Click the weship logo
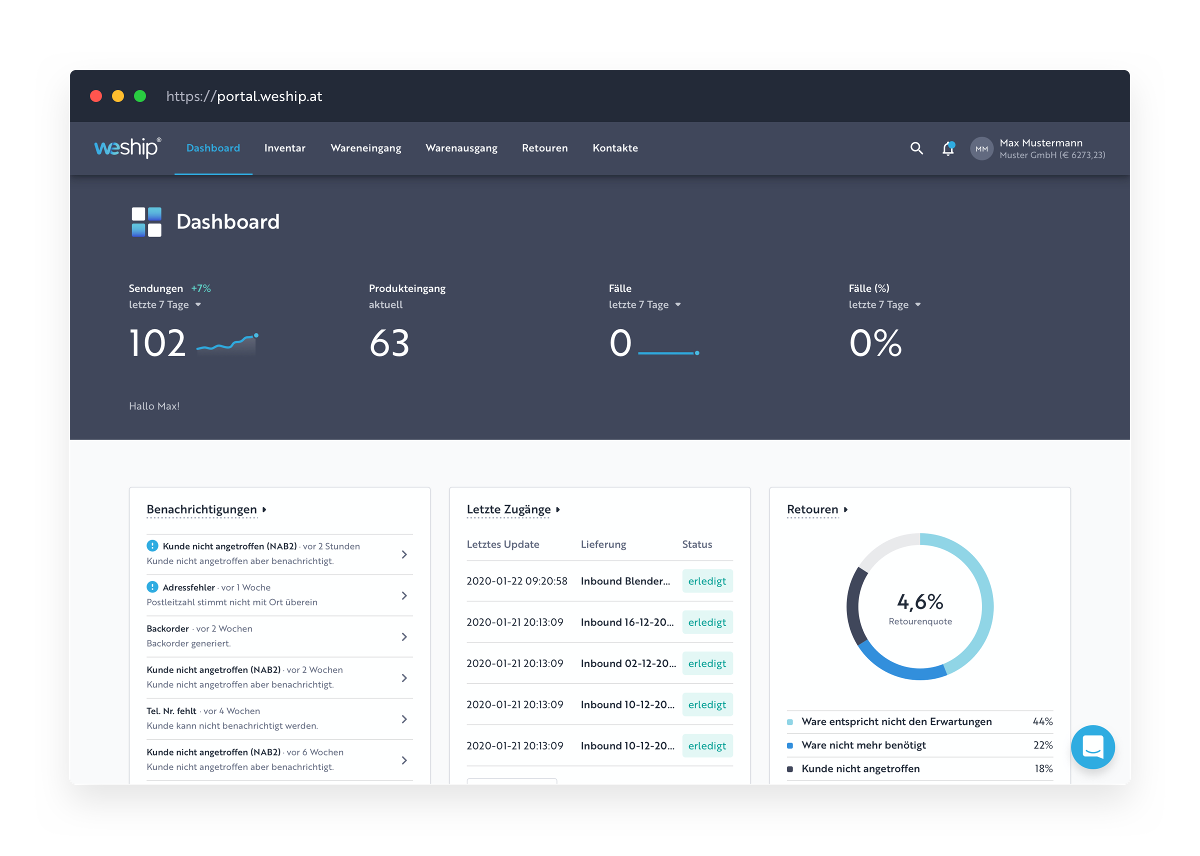The image size is (1200, 856). (127, 148)
